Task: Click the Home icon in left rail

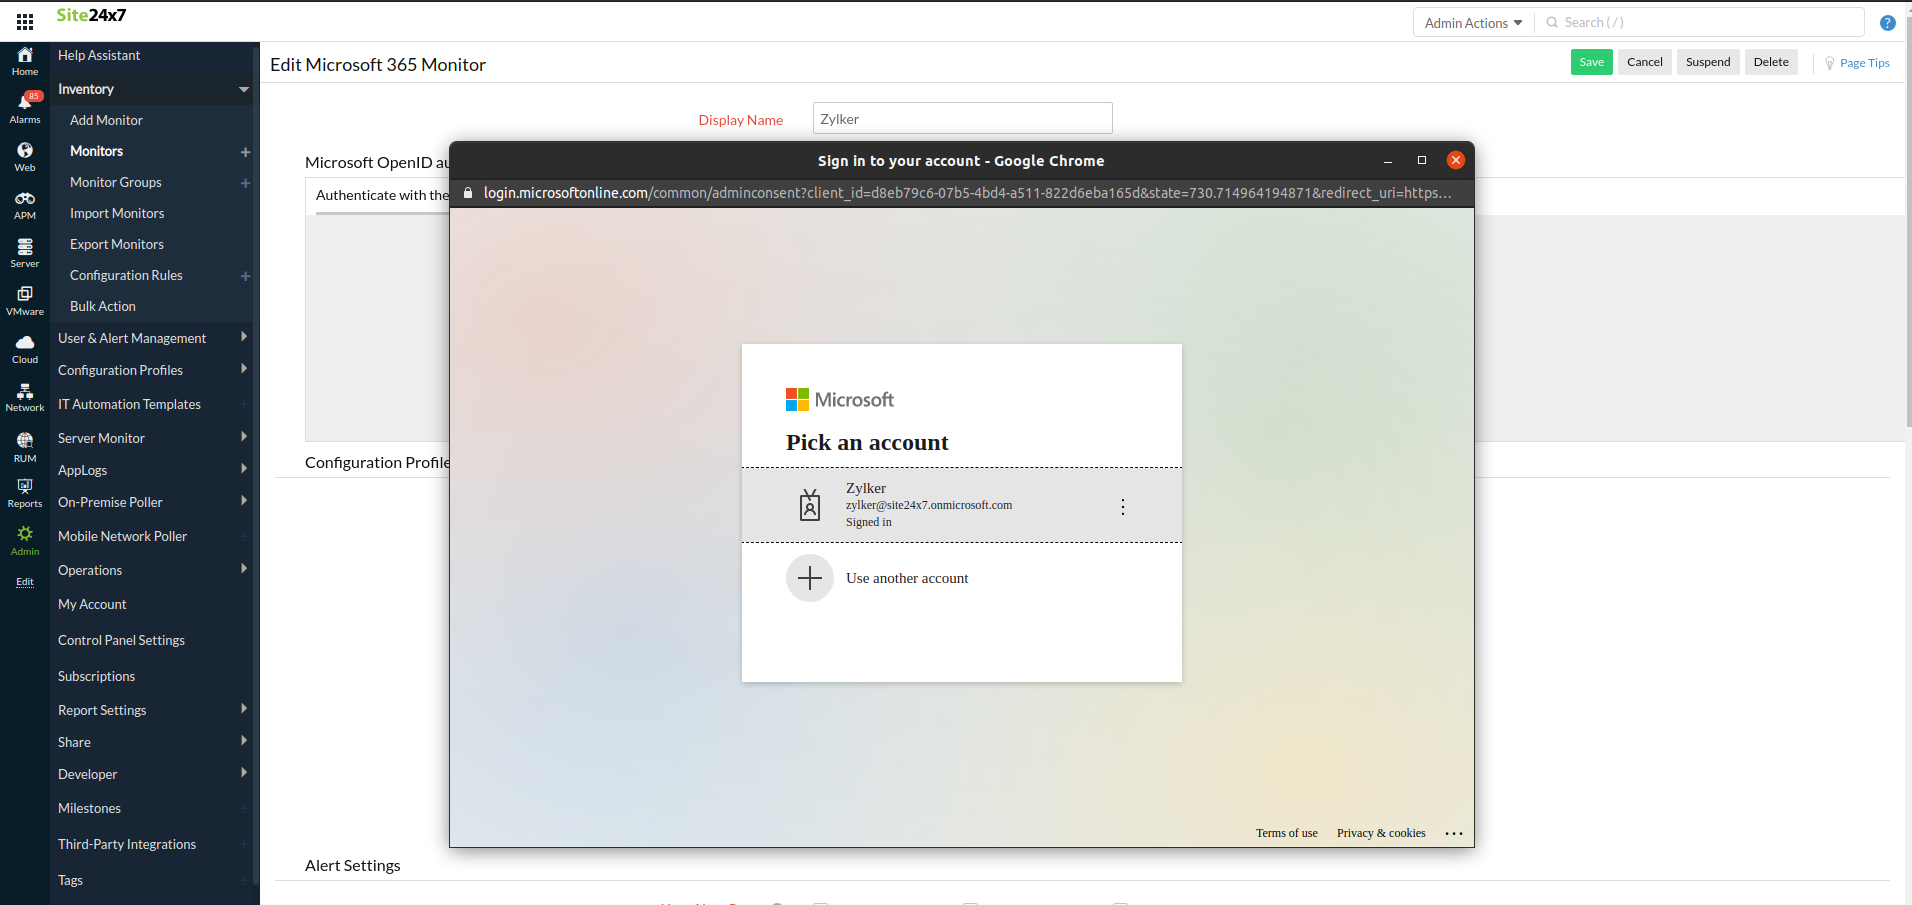Action: 25,60
